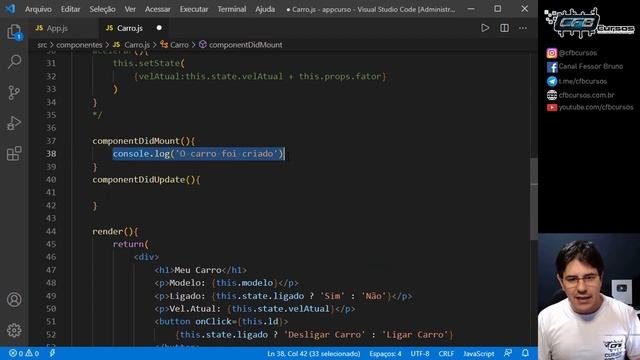The height and width of the screenshot is (360, 640).
Task: Show errors and warnings in status bar
Action: 24,353
